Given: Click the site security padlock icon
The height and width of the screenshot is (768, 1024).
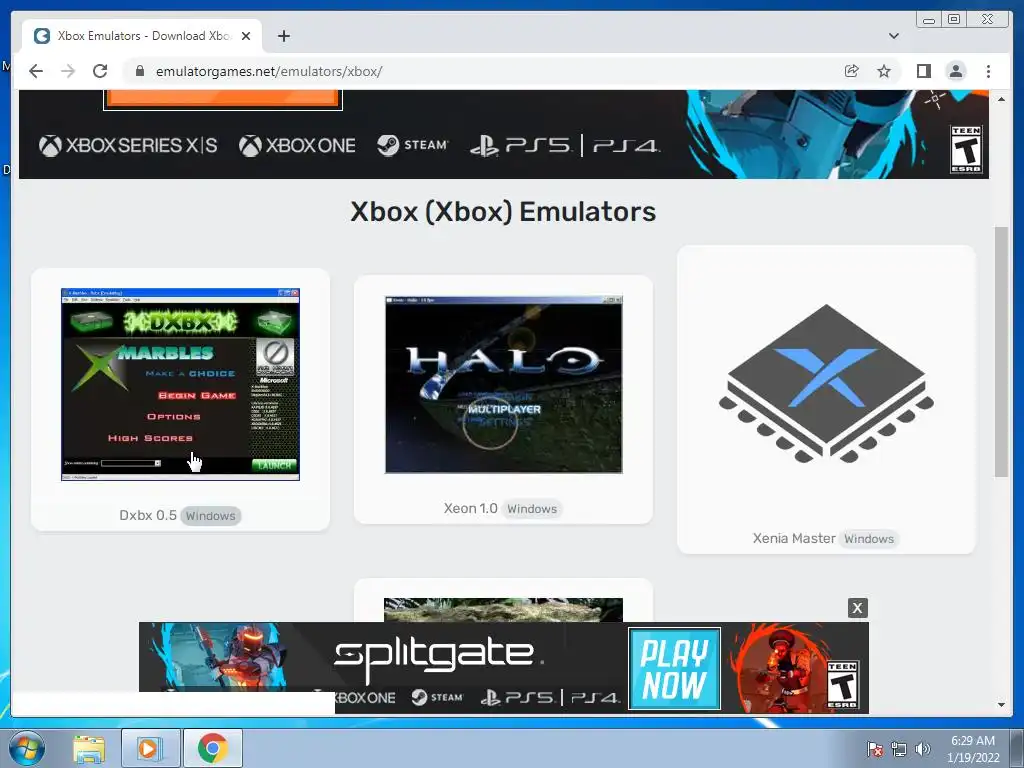Looking at the screenshot, I should pyautogui.click(x=139, y=71).
